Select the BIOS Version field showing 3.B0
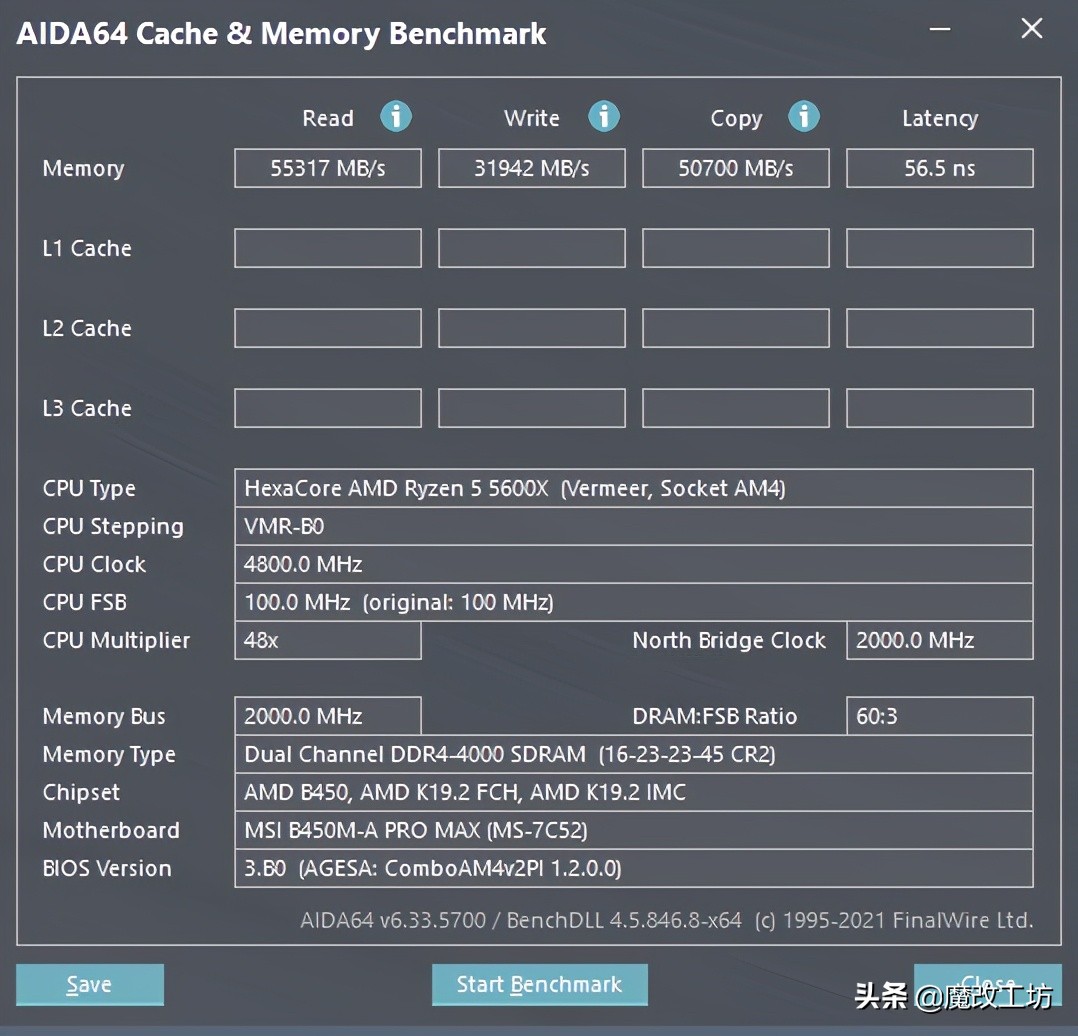The image size is (1078, 1036). (633, 868)
